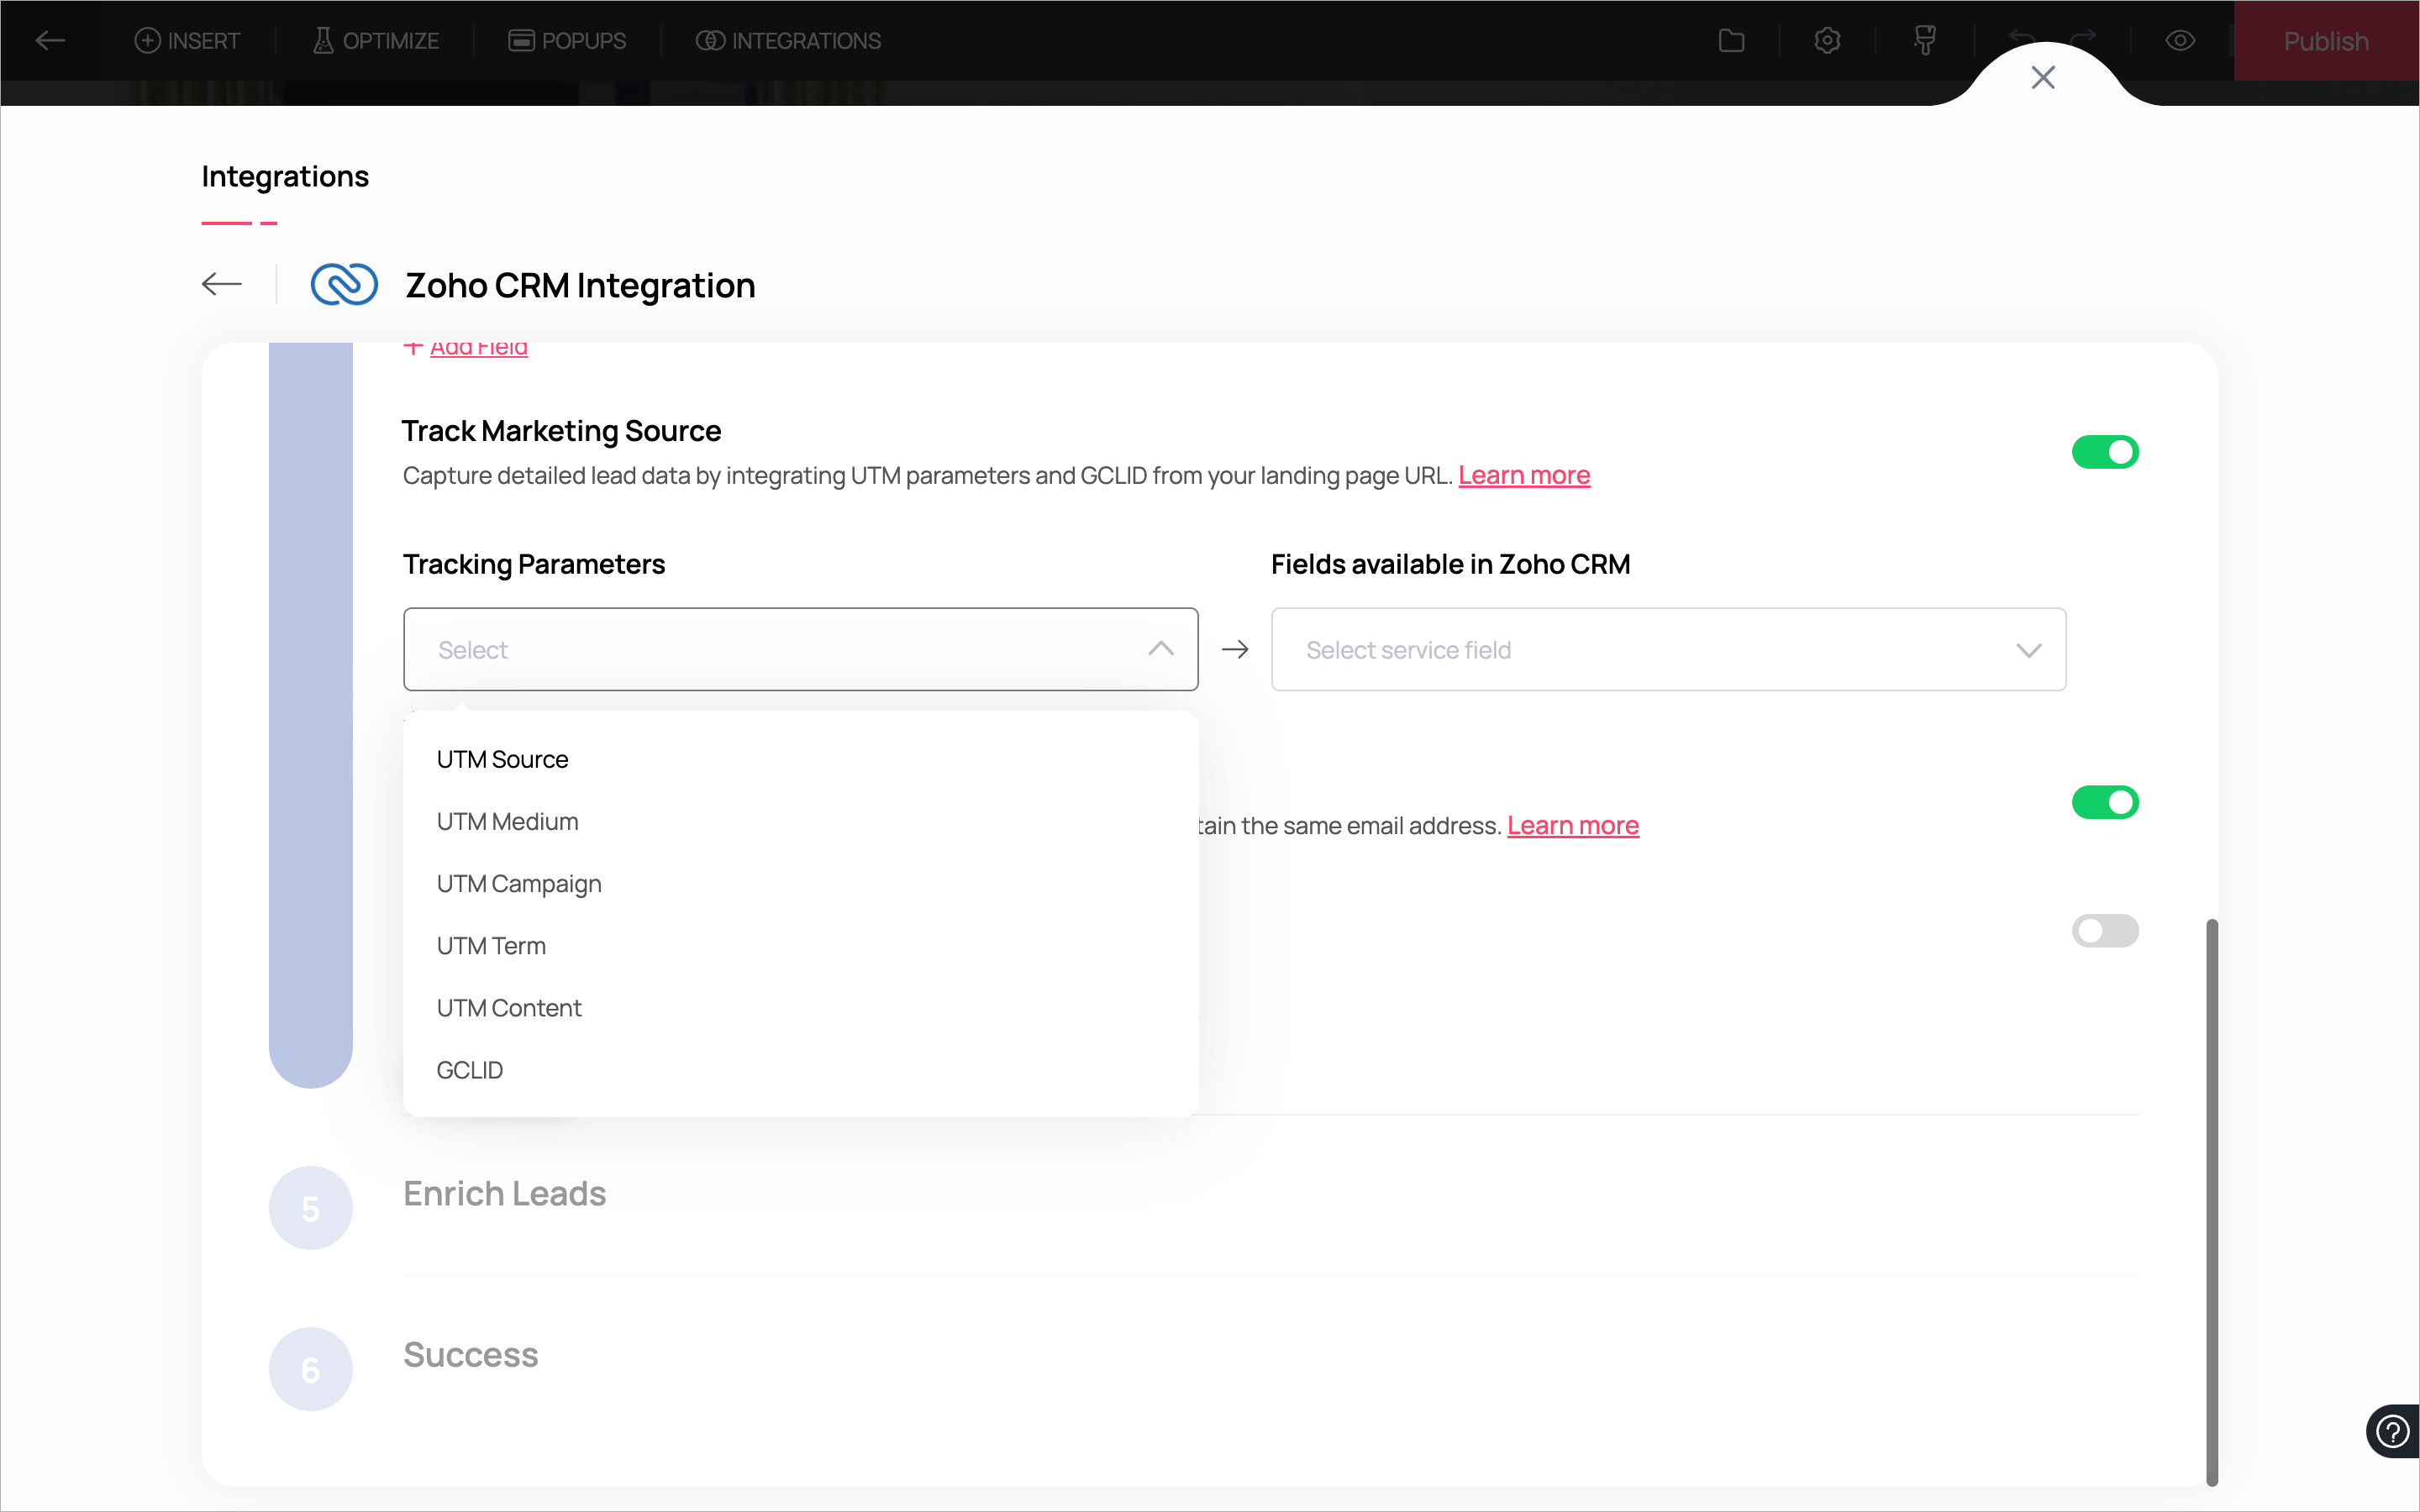Click the top-left back arrow
The image size is (2420, 1512).
pyautogui.click(x=50, y=41)
